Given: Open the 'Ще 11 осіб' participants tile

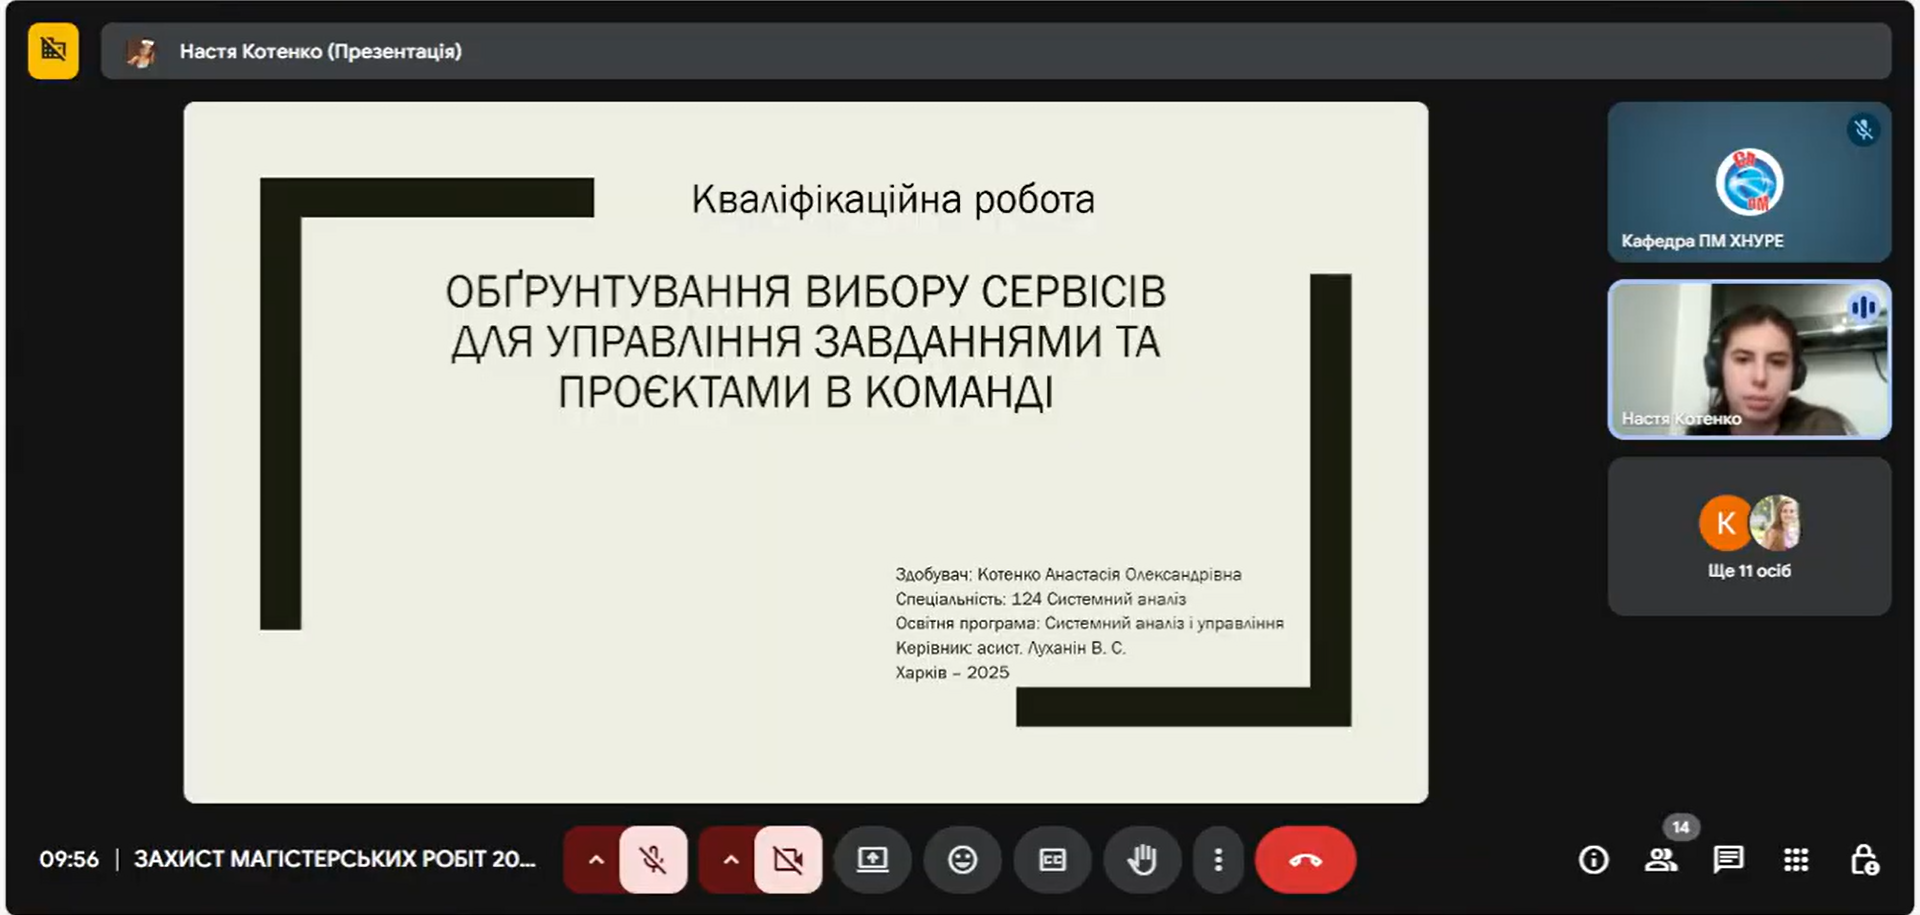Looking at the screenshot, I should (1748, 537).
